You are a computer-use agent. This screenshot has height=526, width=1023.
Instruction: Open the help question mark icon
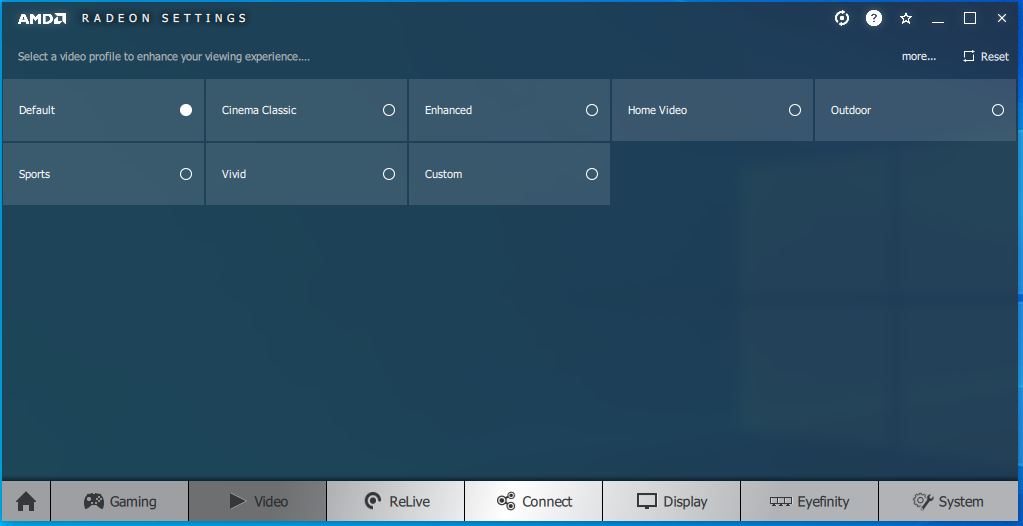874,18
